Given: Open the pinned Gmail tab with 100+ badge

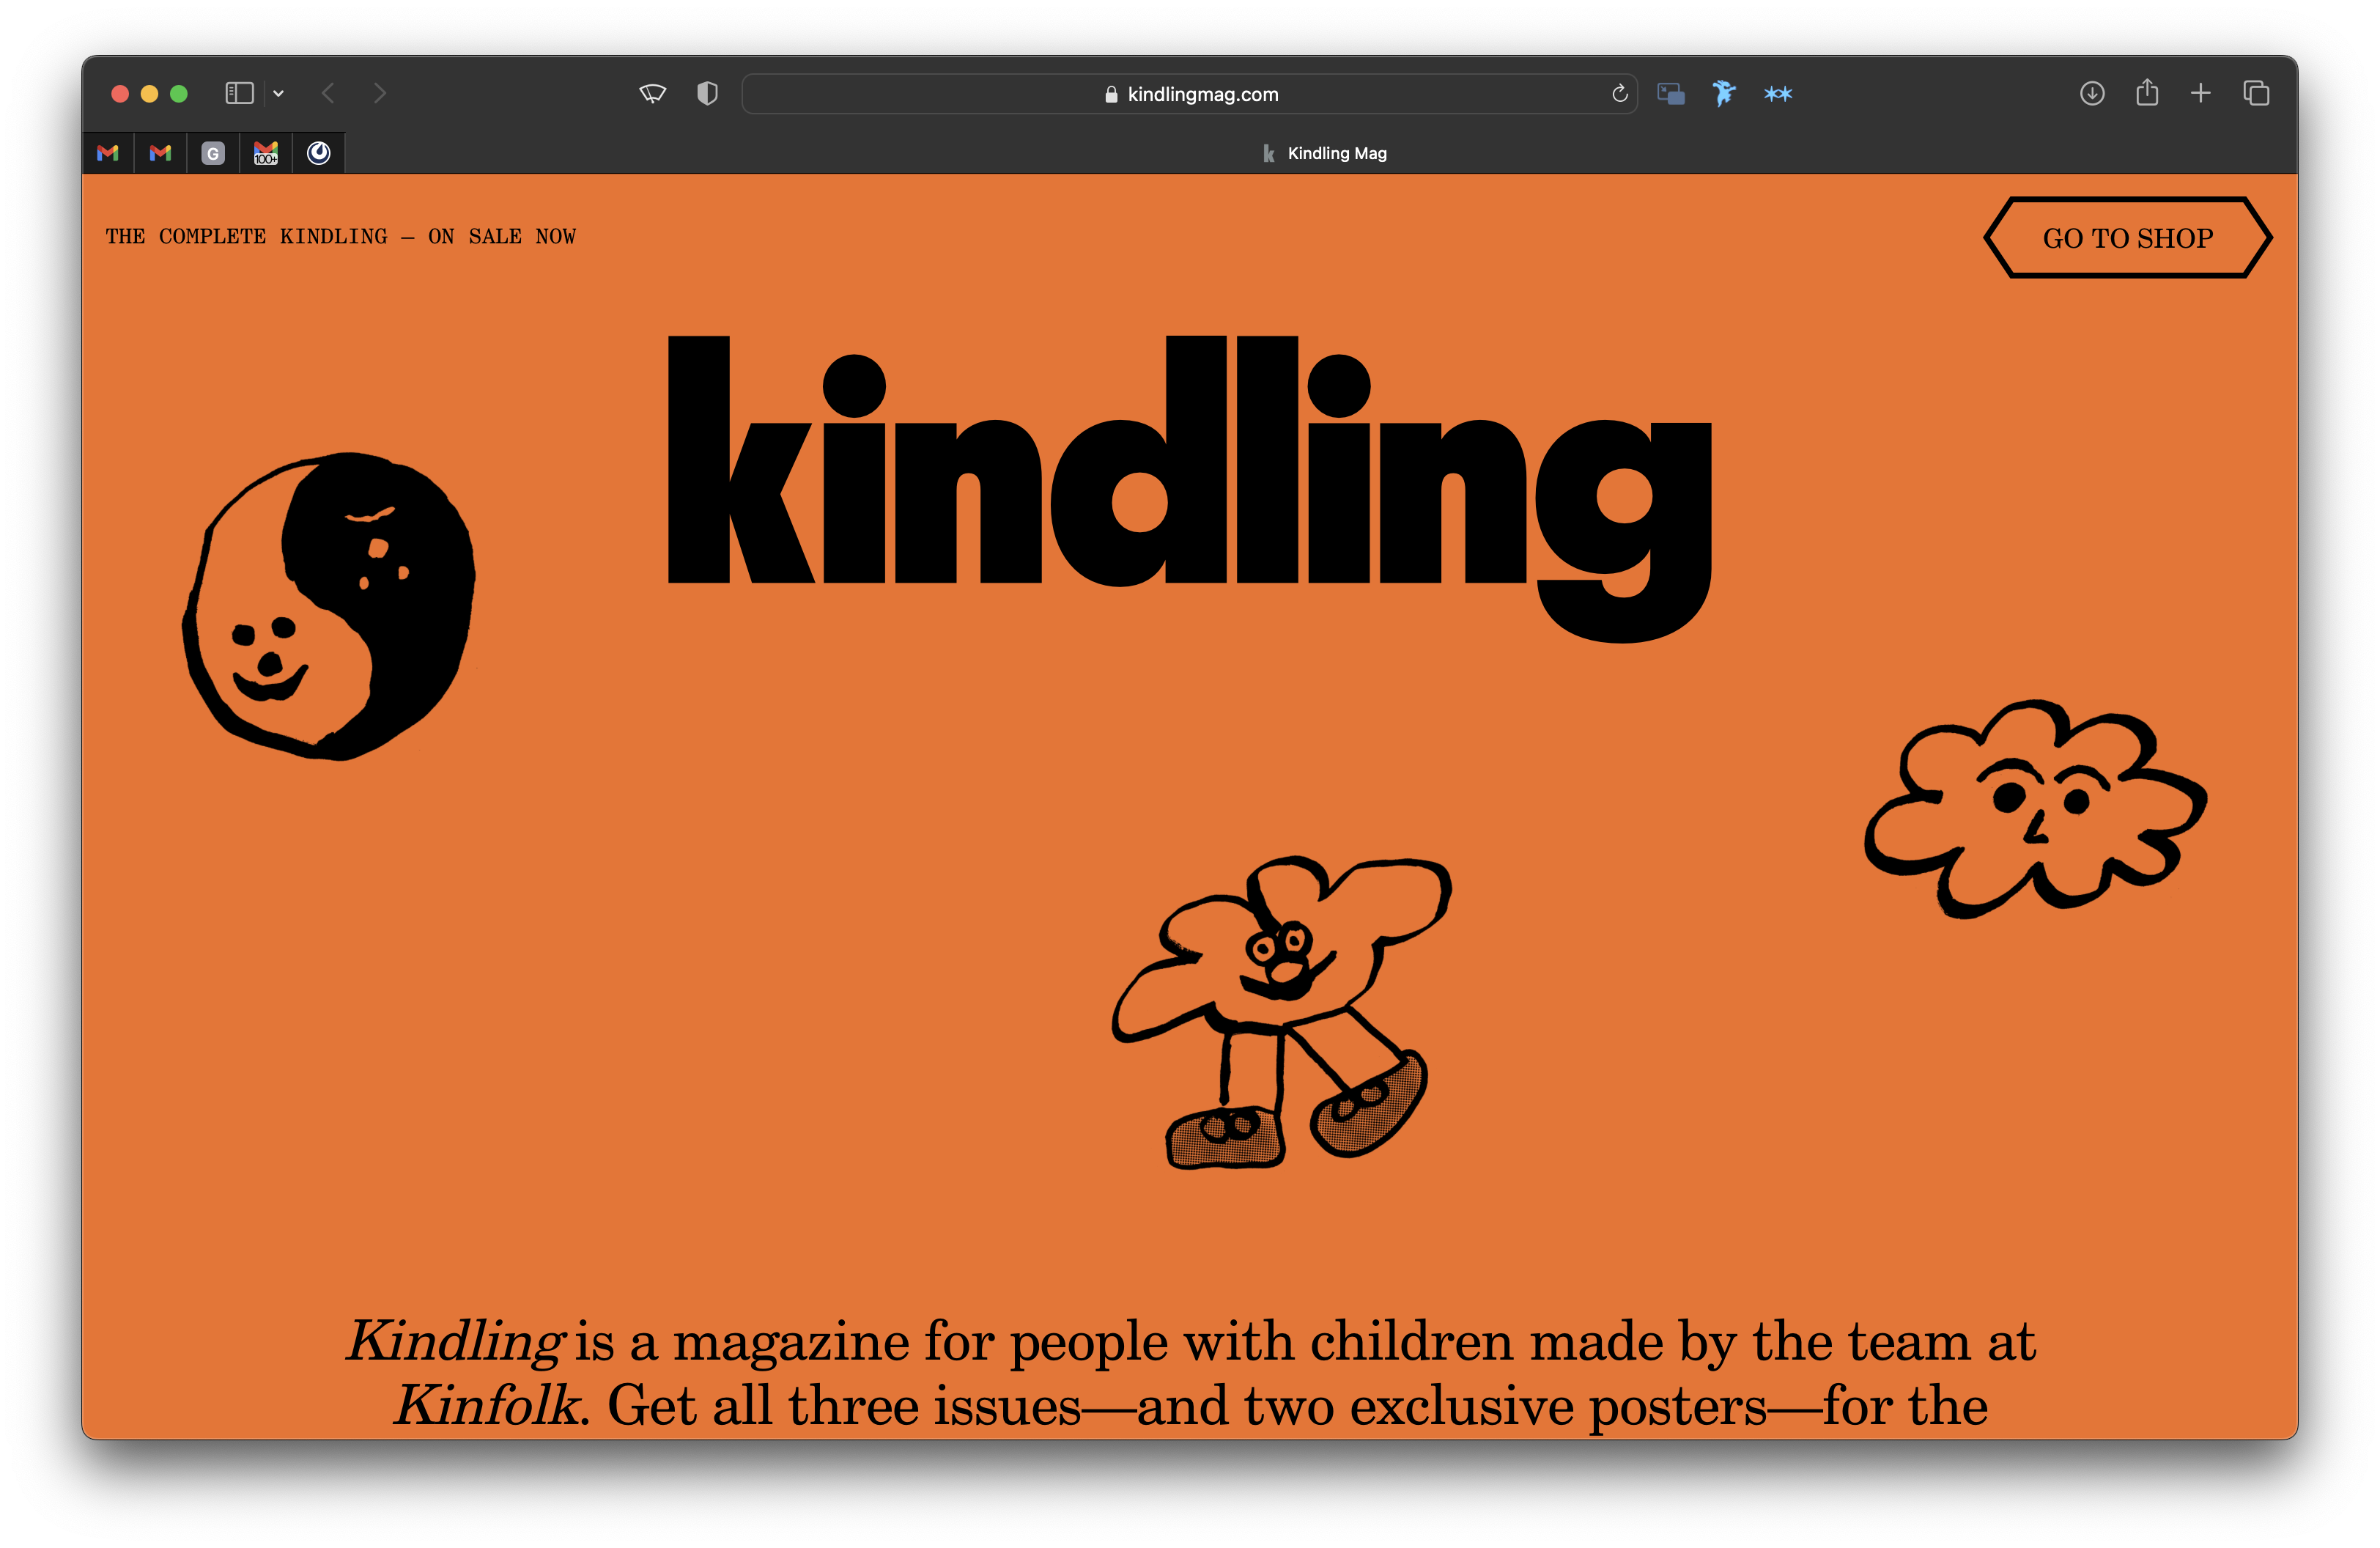Looking at the screenshot, I should pos(266,153).
